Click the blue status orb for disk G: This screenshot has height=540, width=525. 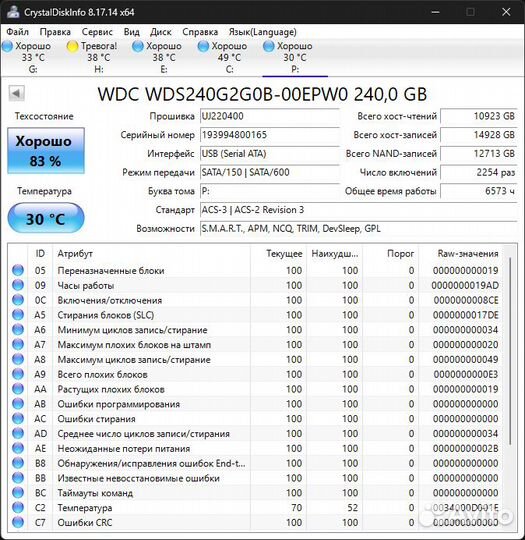(x=8, y=46)
